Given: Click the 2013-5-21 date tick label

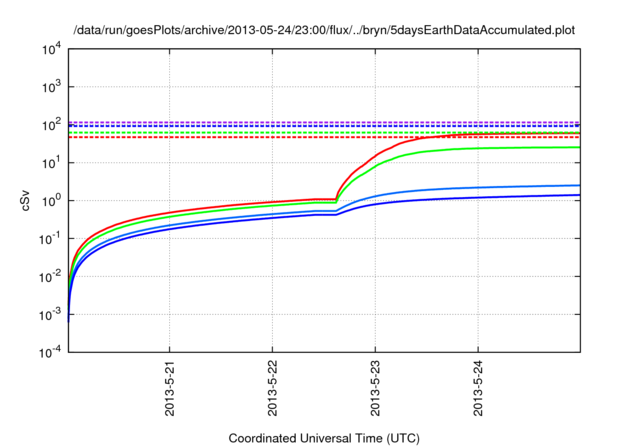Looking at the screenshot, I should [x=169, y=388].
